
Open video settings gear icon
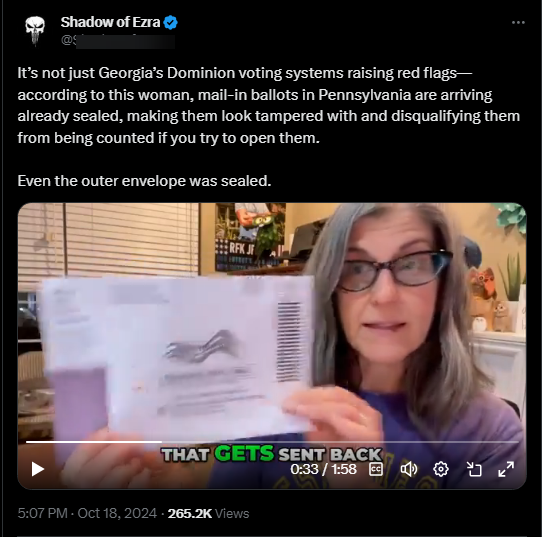click(441, 469)
